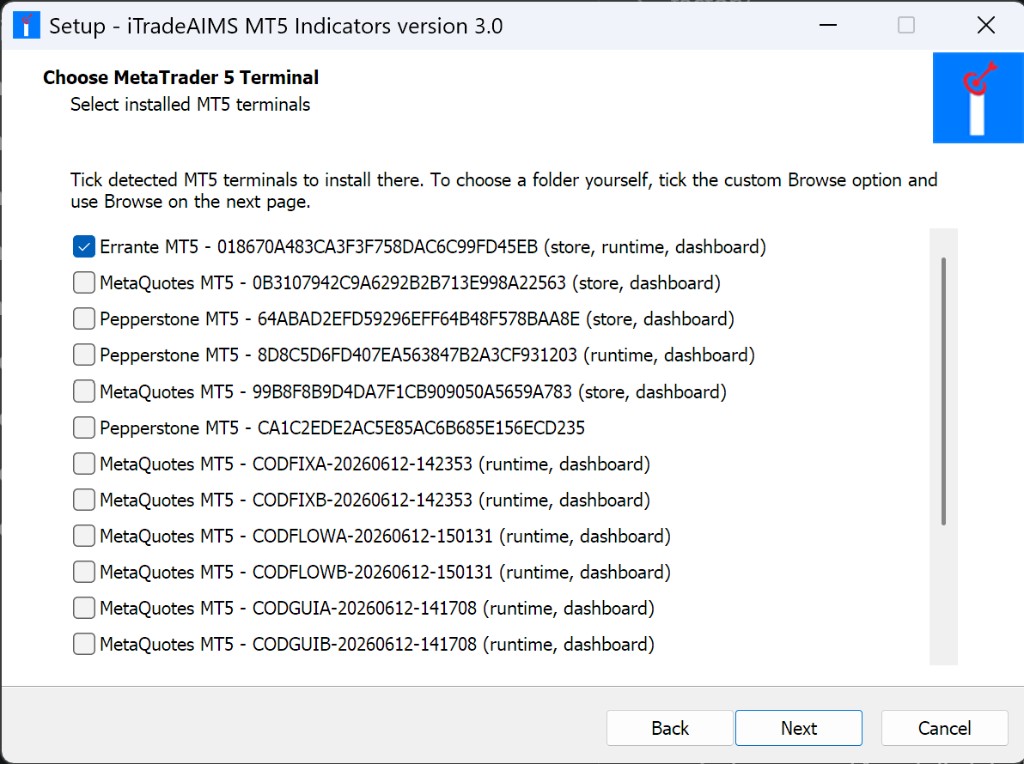
Task: Minimize the setup window
Action: [x=828, y=25]
